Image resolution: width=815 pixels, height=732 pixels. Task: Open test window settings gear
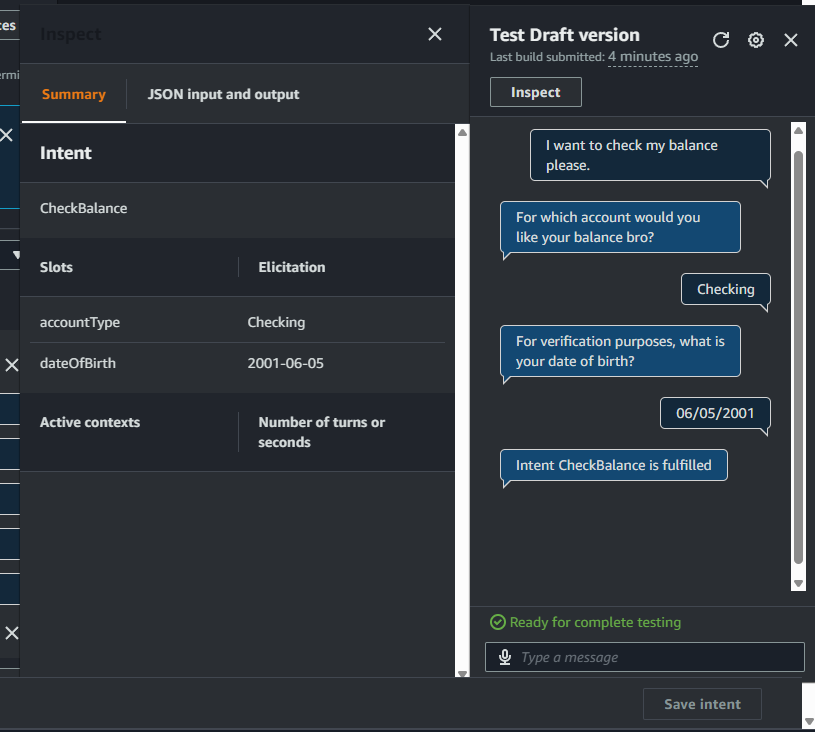click(x=756, y=40)
